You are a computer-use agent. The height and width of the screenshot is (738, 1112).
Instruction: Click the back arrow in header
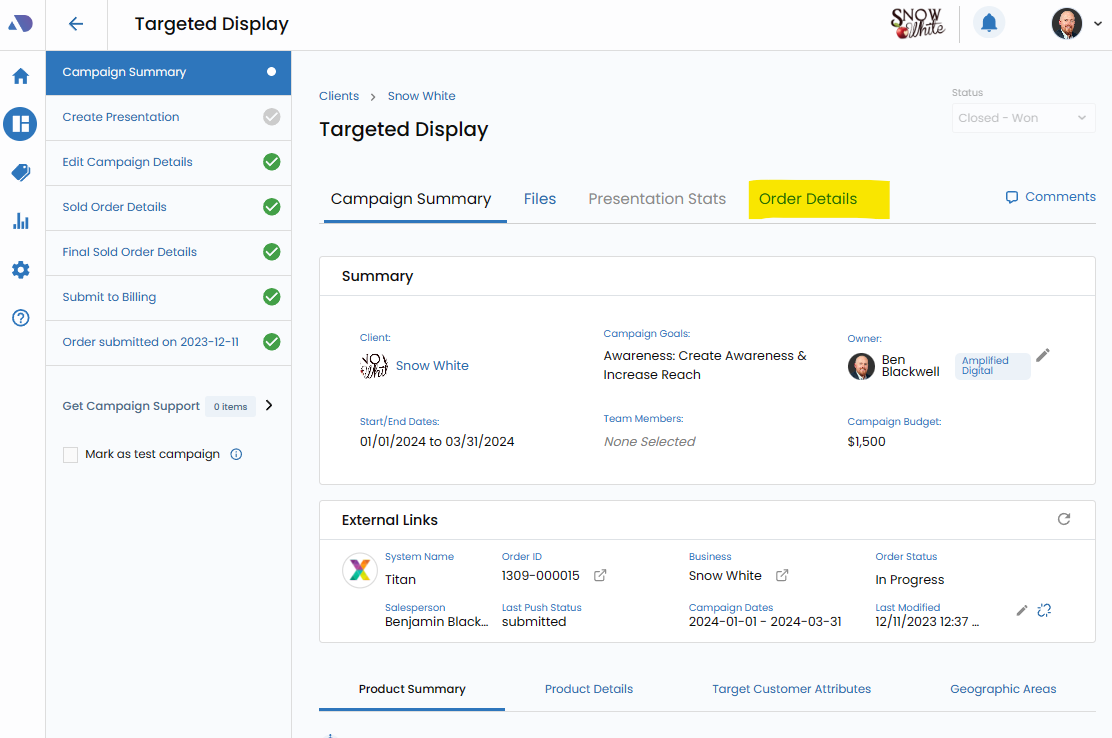click(76, 25)
